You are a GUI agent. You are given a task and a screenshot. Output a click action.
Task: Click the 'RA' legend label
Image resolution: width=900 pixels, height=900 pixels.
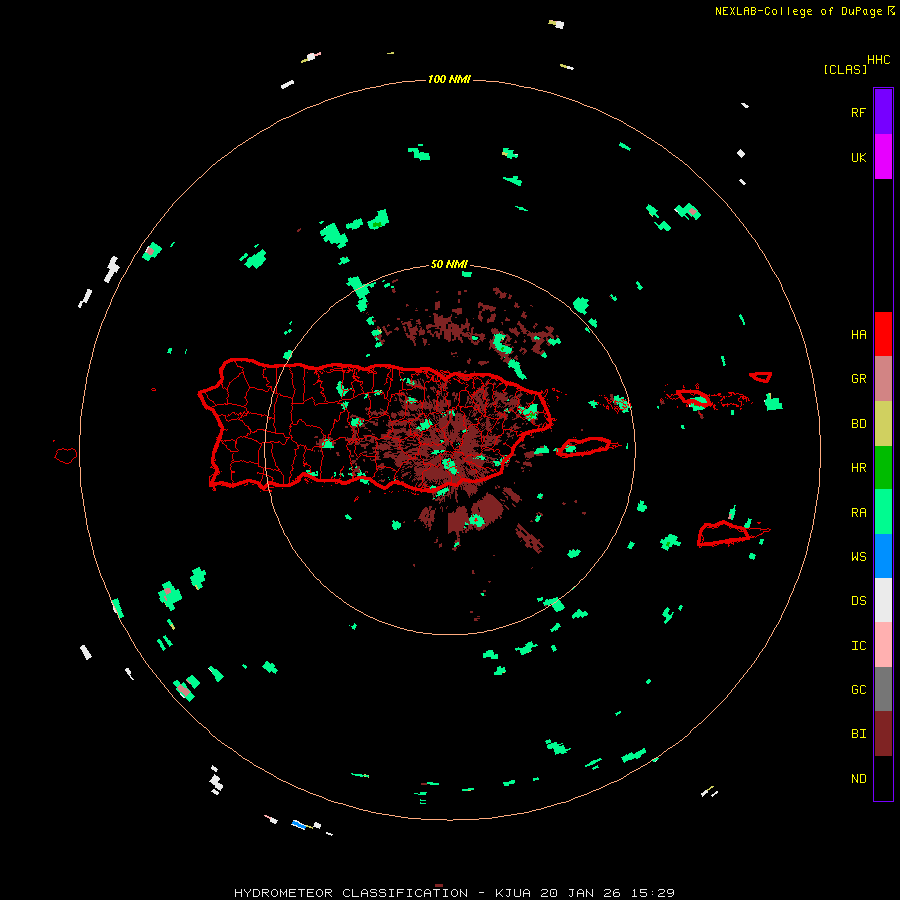click(858, 513)
